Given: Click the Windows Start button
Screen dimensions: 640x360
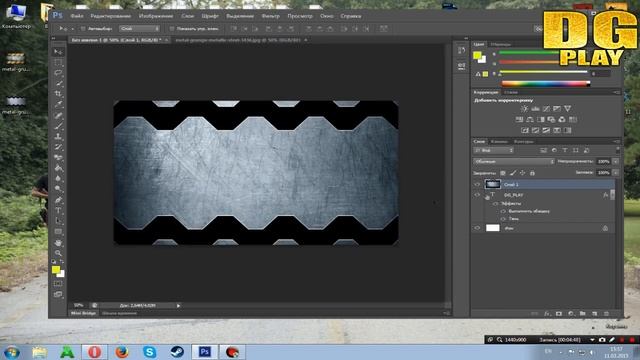Looking at the screenshot, I should (x=11, y=352).
